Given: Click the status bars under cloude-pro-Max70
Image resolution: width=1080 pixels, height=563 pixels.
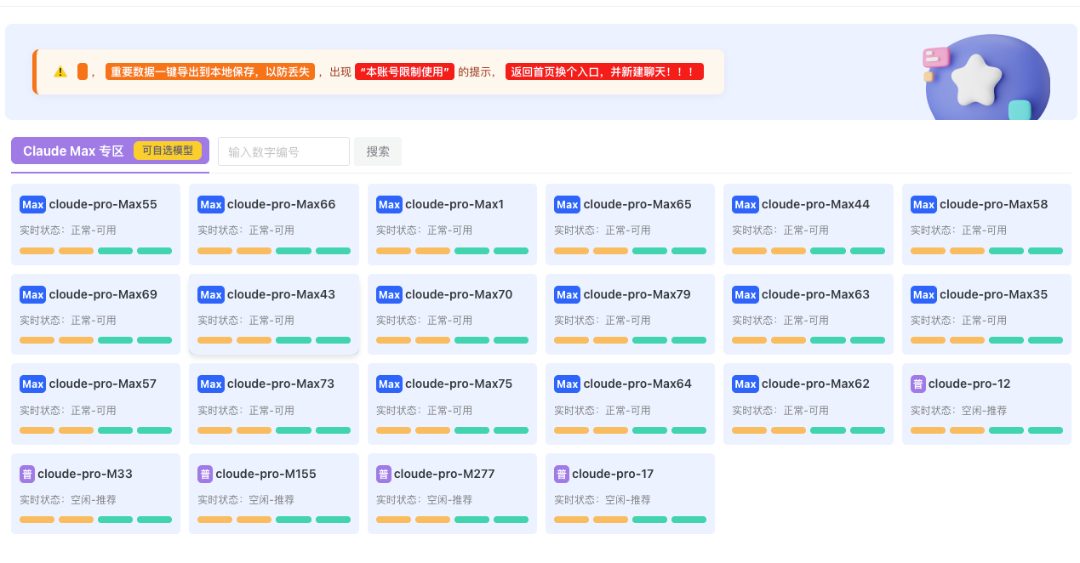Looking at the screenshot, I should coord(452,340).
